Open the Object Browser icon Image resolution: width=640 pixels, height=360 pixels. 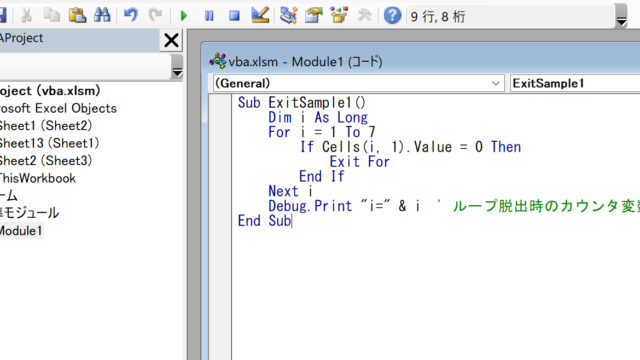pyautogui.click(x=339, y=16)
